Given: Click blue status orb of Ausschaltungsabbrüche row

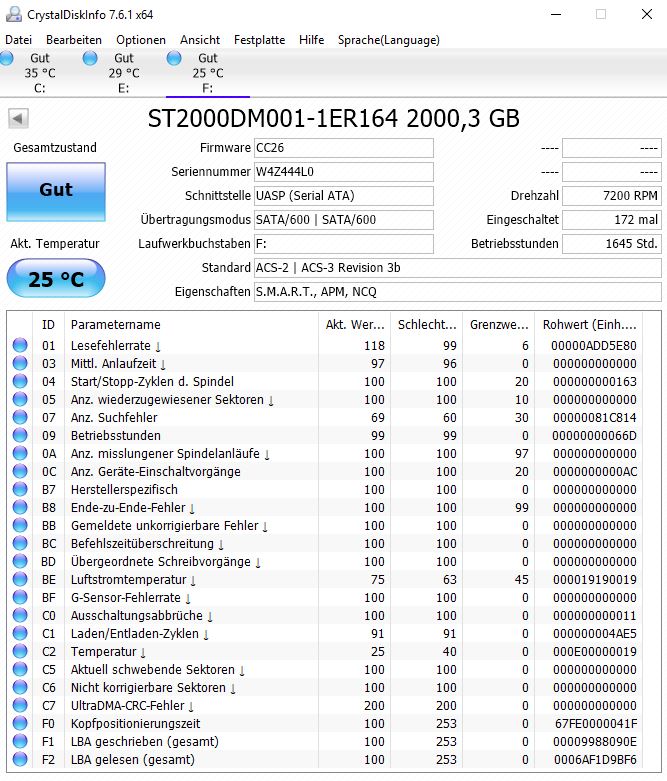Looking at the screenshot, I should pyautogui.click(x=20, y=615).
